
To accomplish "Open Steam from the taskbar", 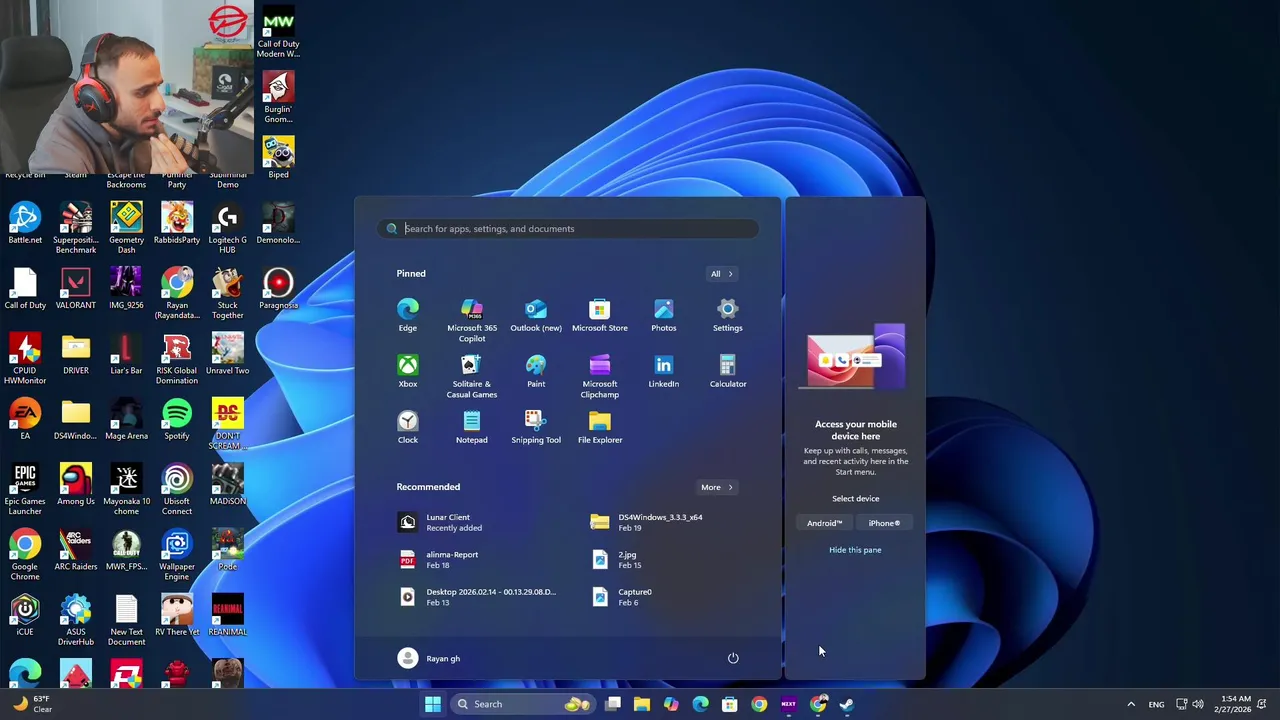I will click(x=847, y=704).
